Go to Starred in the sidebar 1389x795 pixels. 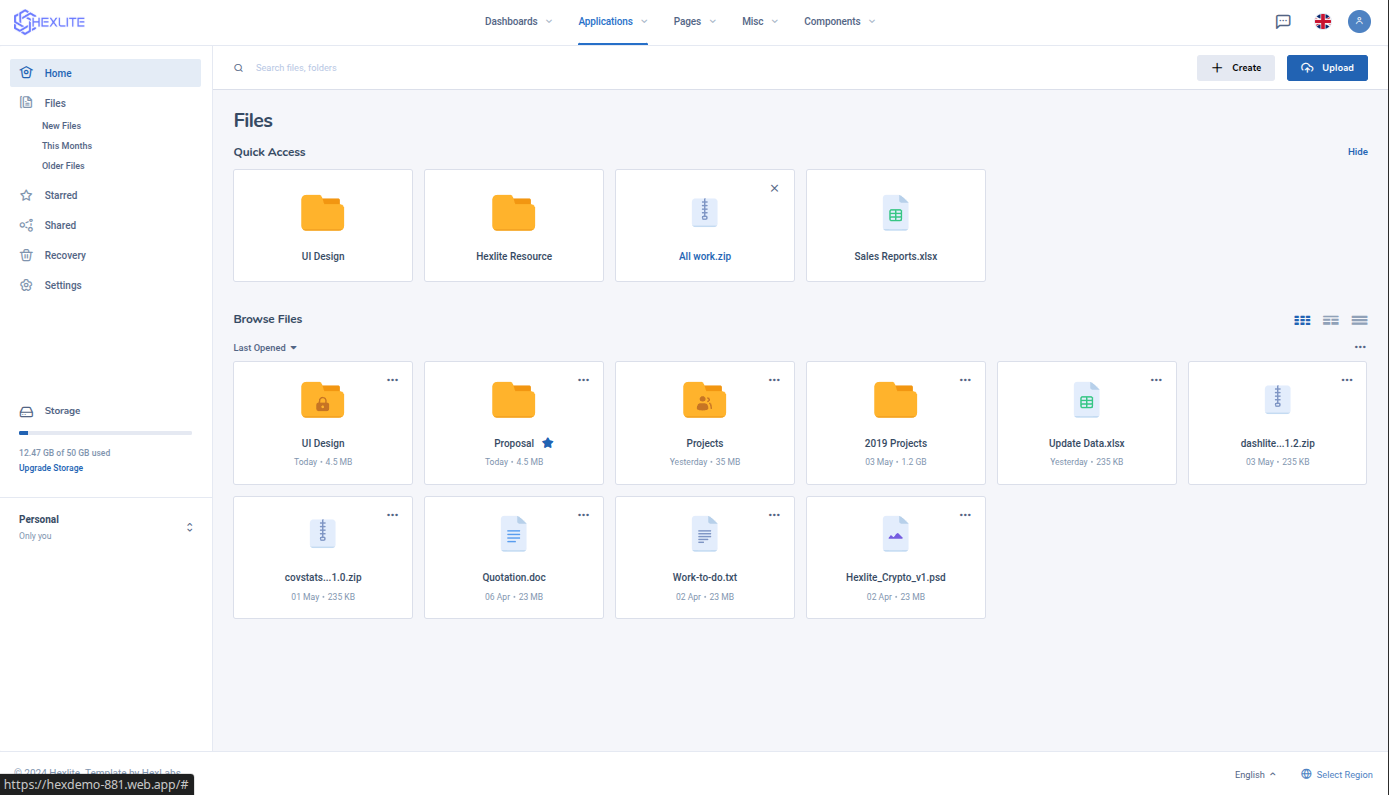(60, 195)
